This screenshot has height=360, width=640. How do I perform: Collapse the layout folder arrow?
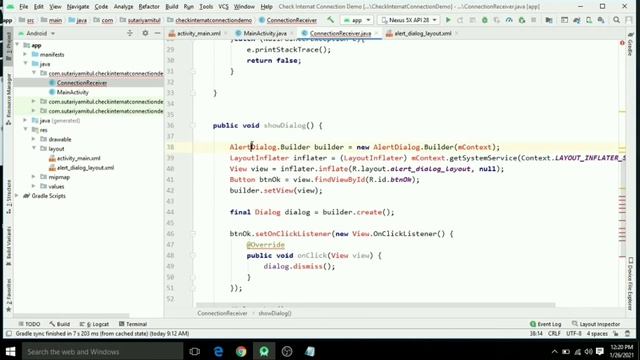click(34, 149)
